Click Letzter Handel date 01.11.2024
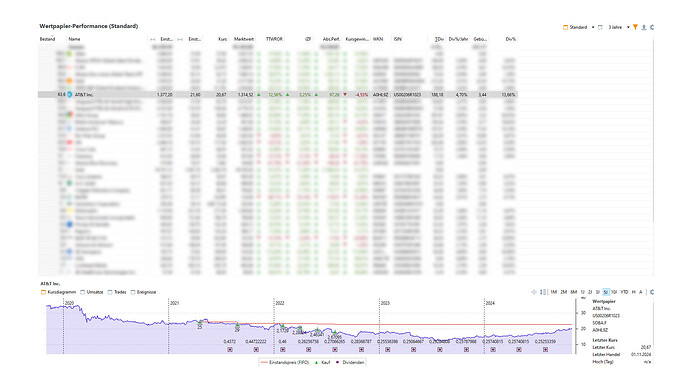The width and height of the screenshot is (690, 388). [641, 355]
